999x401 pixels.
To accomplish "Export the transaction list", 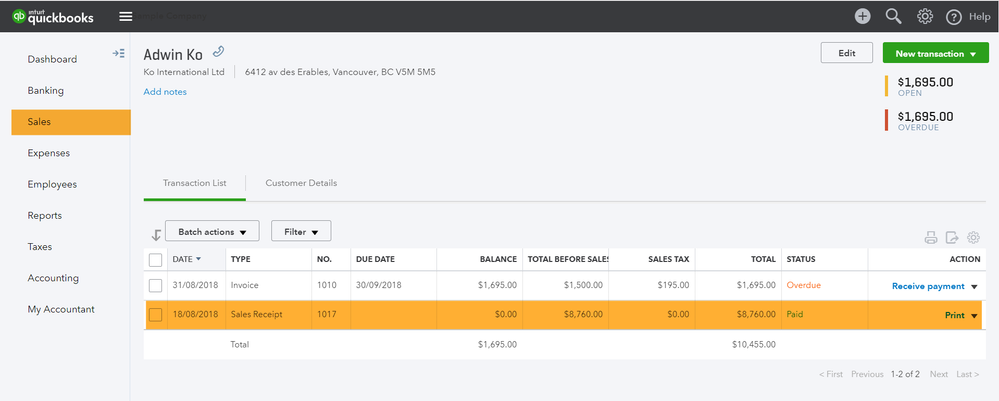I will click(x=952, y=238).
